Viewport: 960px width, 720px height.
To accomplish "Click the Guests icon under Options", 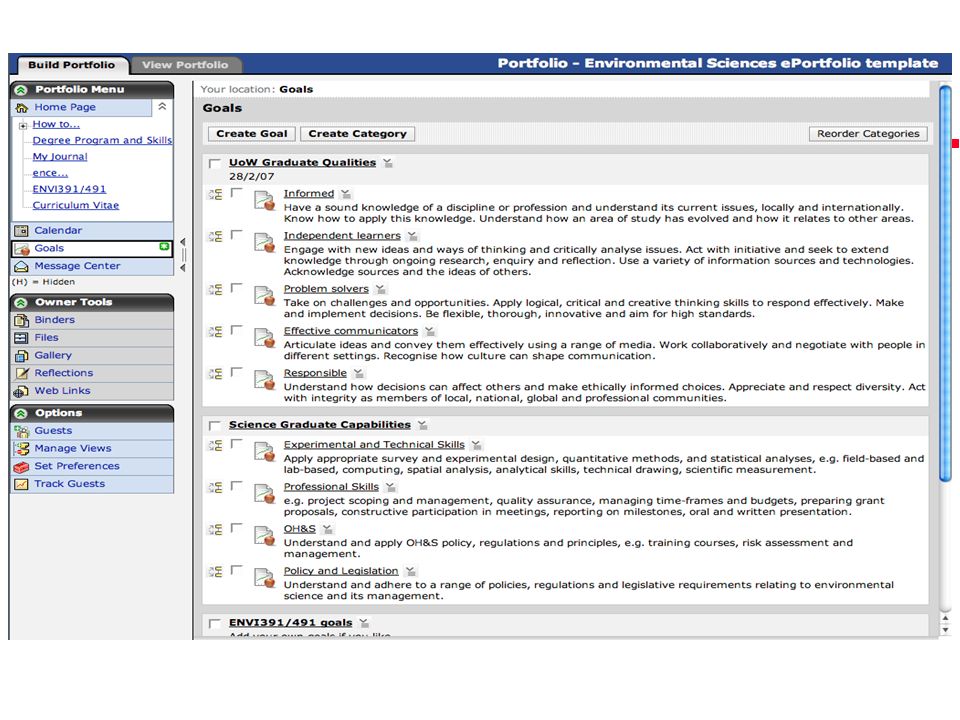I will (x=21, y=431).
